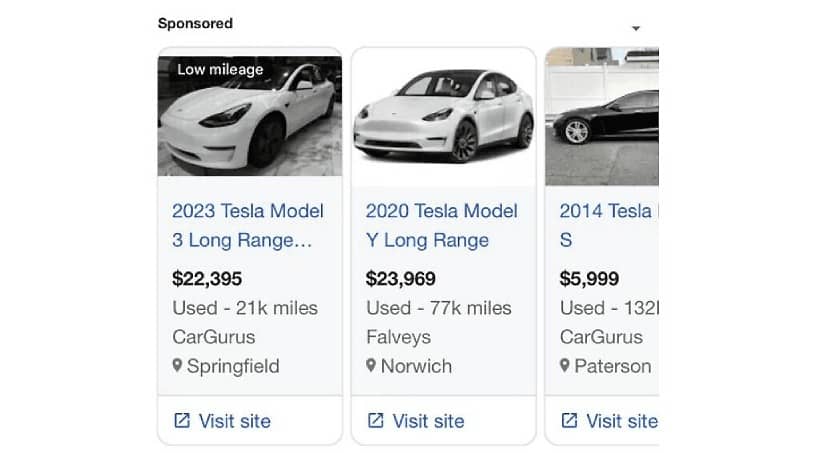Click external-link icon on the Model S card

coord(569,421)
